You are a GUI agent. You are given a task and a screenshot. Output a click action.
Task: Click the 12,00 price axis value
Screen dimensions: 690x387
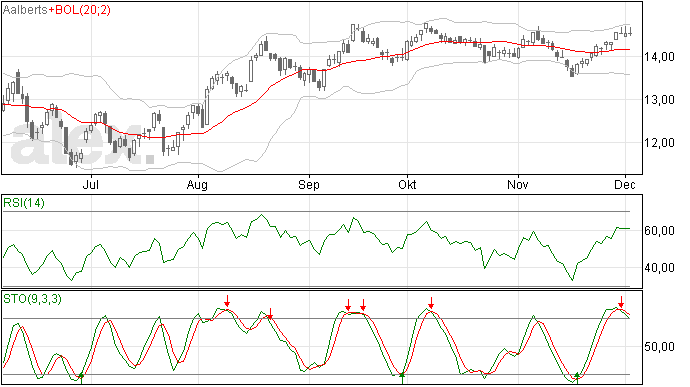[659, 143]
